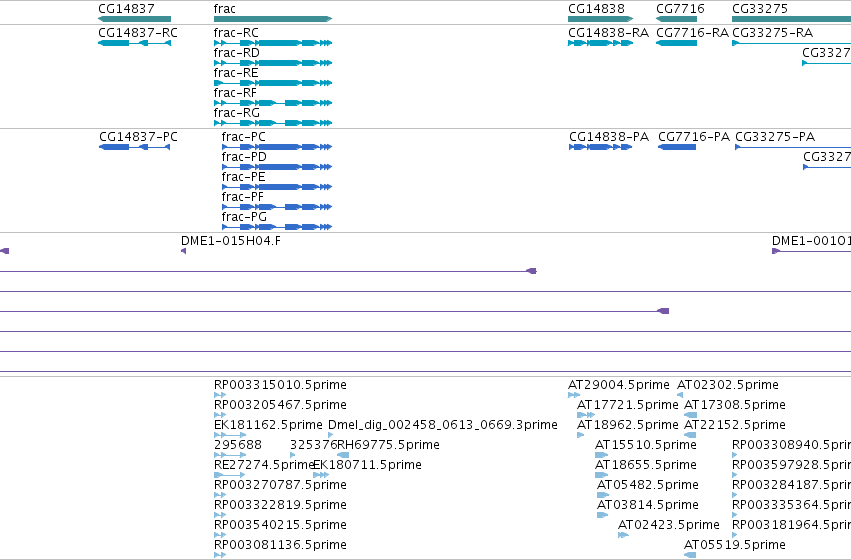Select the AT18962.5prime EST label

[627, 425]
